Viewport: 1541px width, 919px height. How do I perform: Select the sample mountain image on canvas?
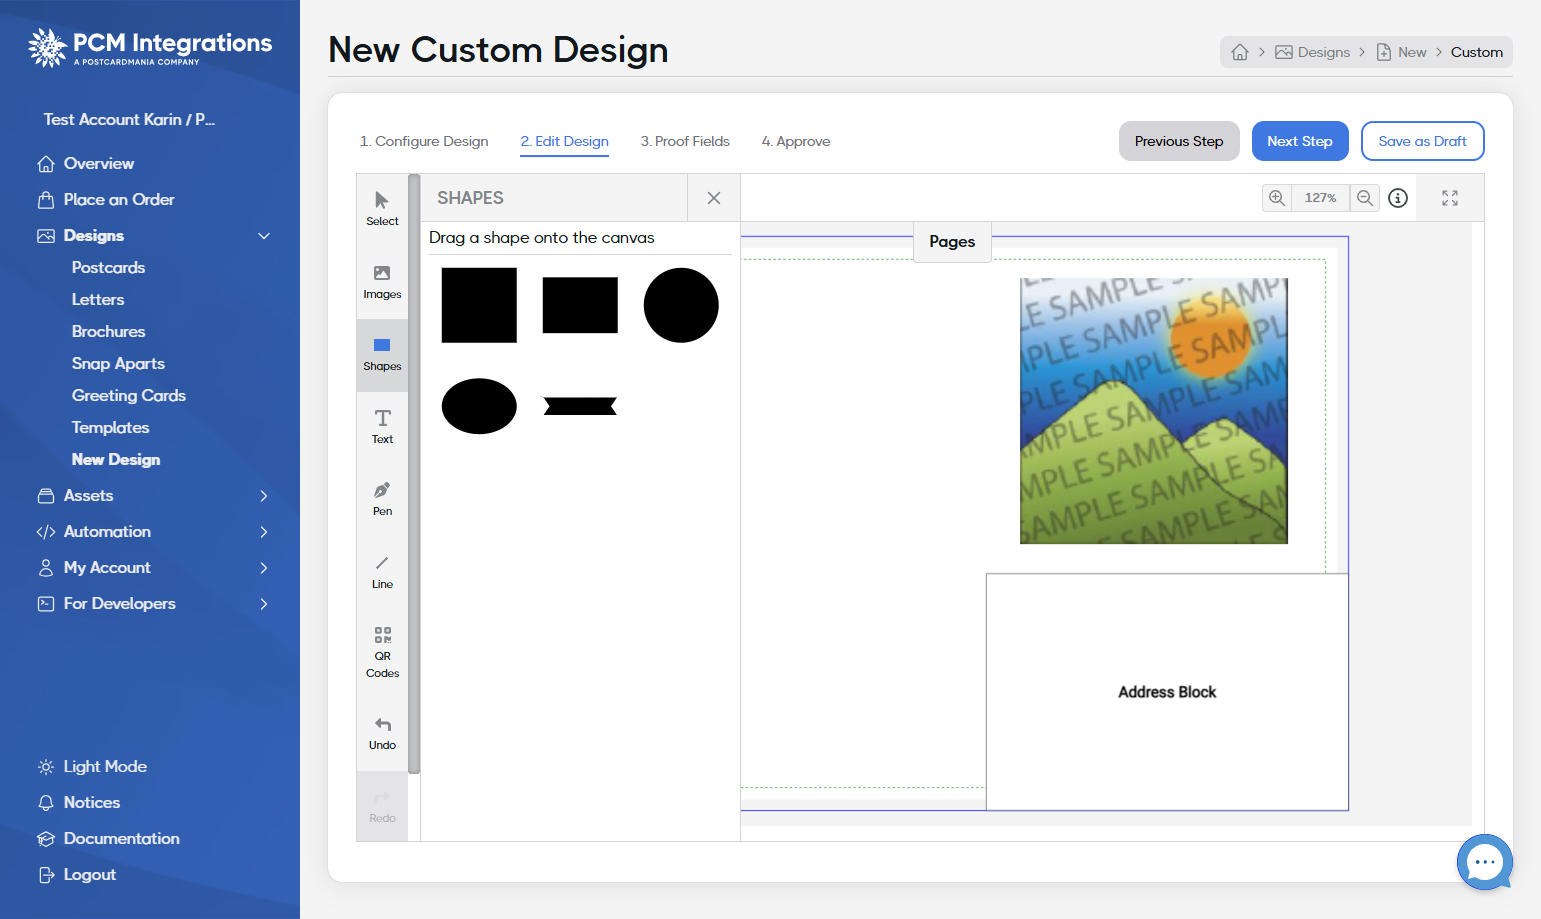1154,411
